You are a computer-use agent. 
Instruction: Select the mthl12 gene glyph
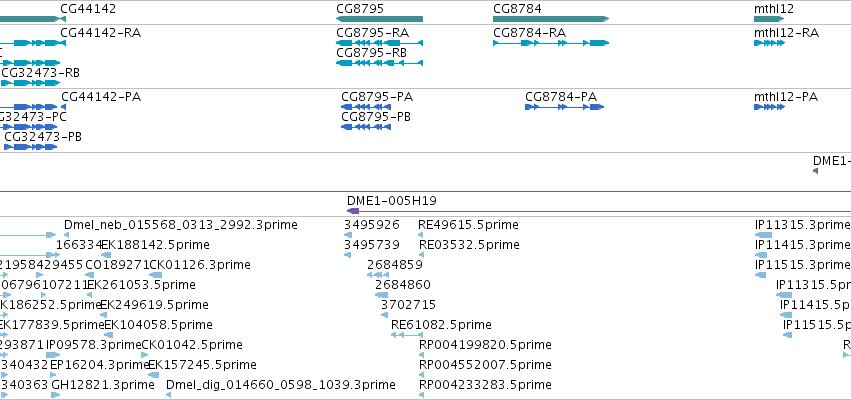(769, 19)
